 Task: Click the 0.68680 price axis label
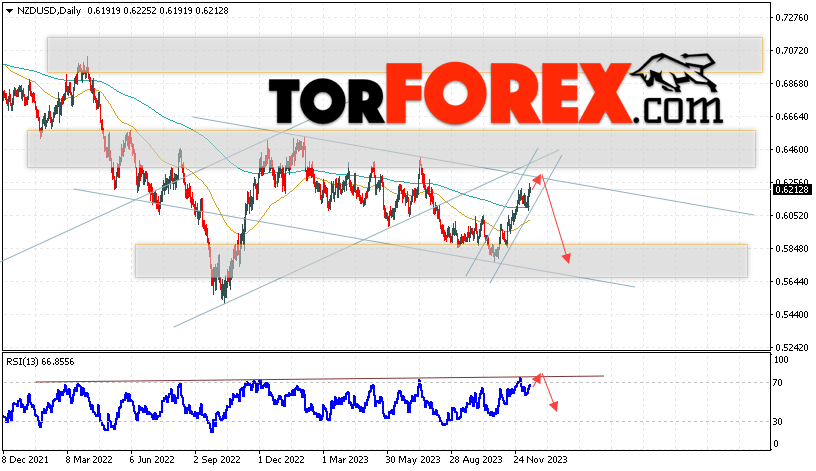pos(792,84)
